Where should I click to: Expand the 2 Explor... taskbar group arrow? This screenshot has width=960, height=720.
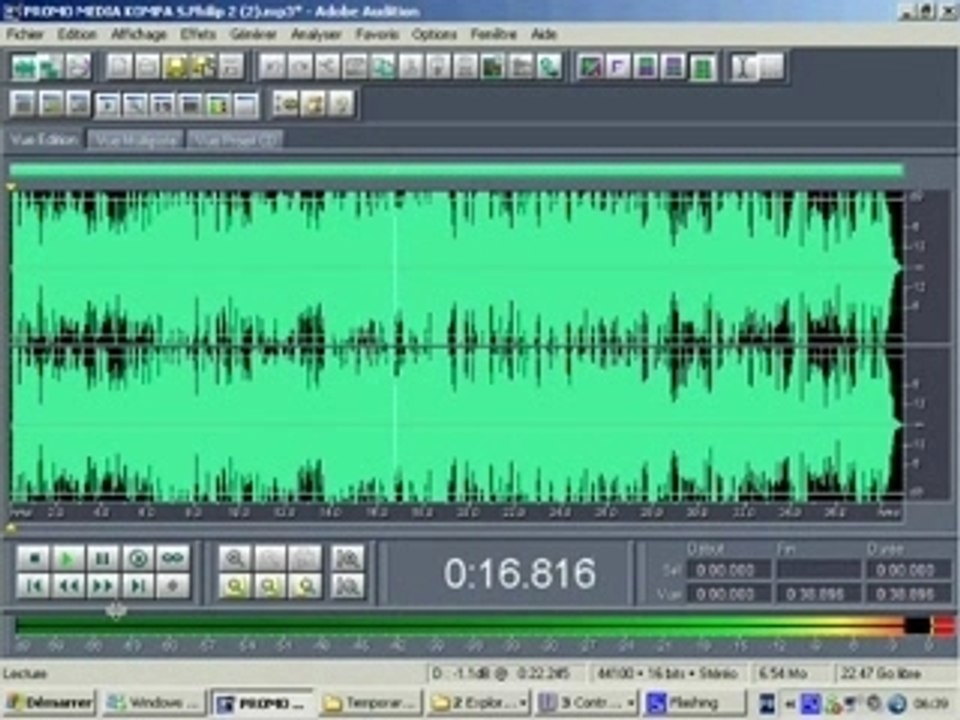coord(523,703)
